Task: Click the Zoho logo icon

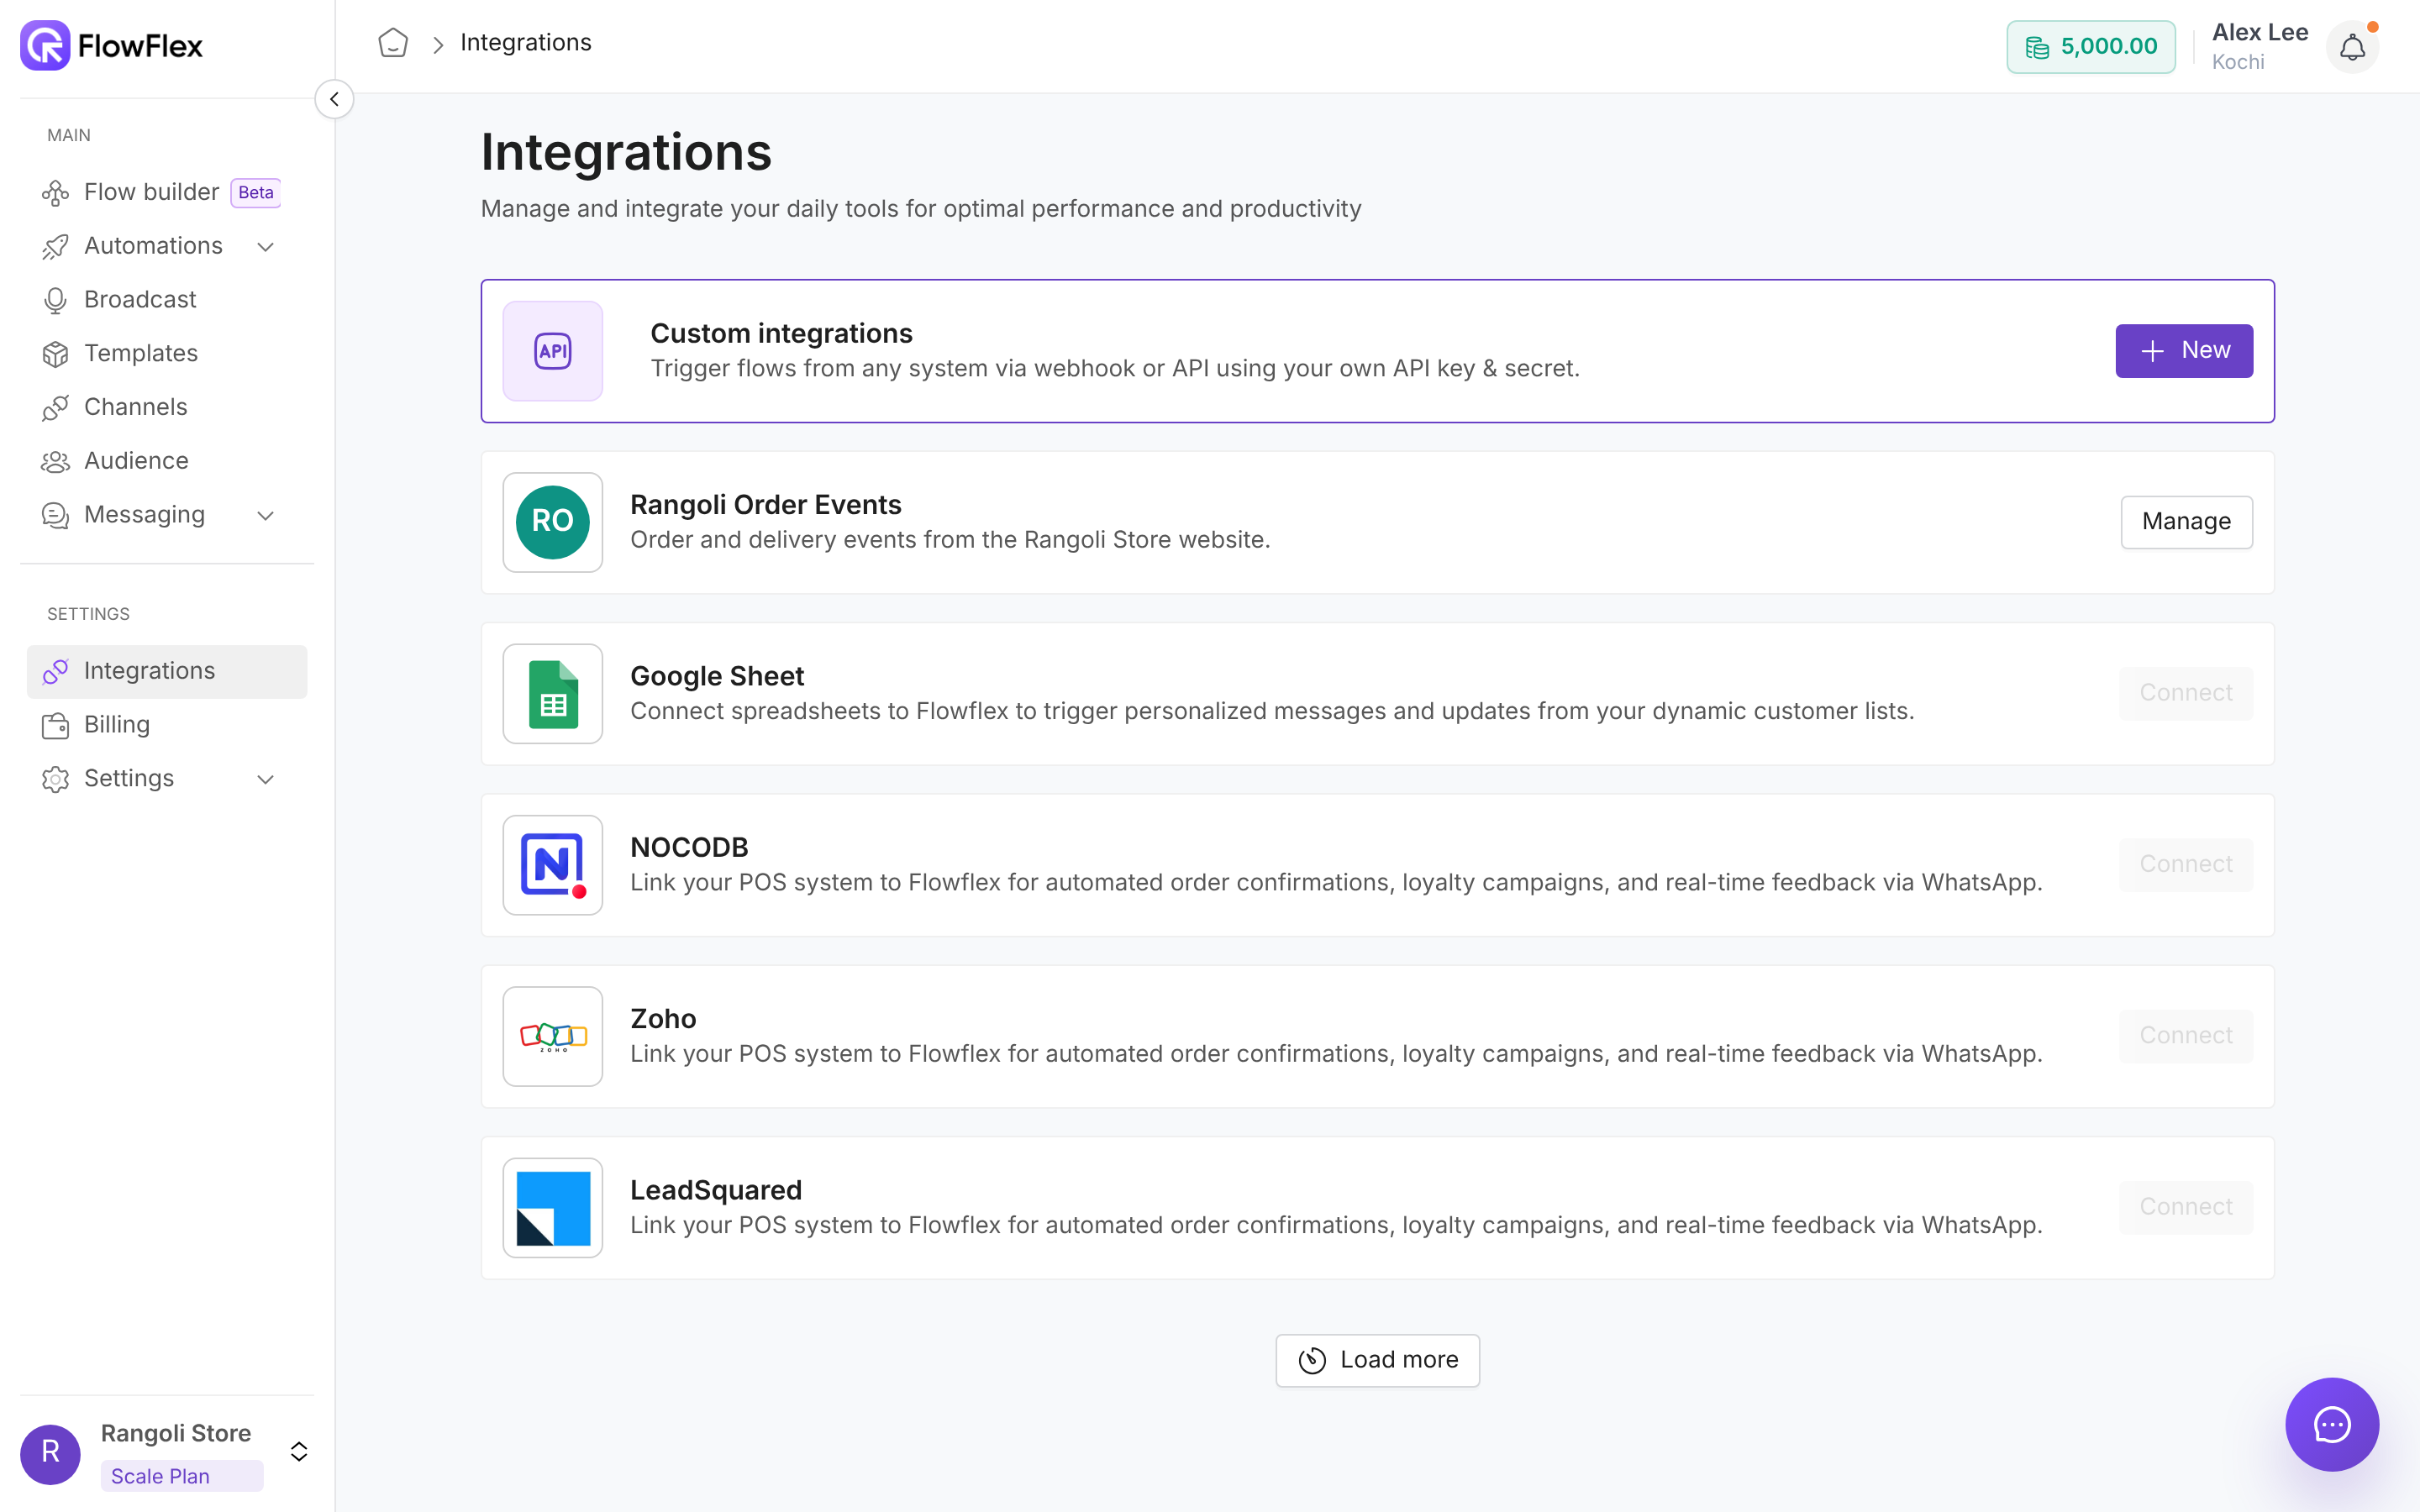Action: pyautogui.click(x=553, y=1036)
